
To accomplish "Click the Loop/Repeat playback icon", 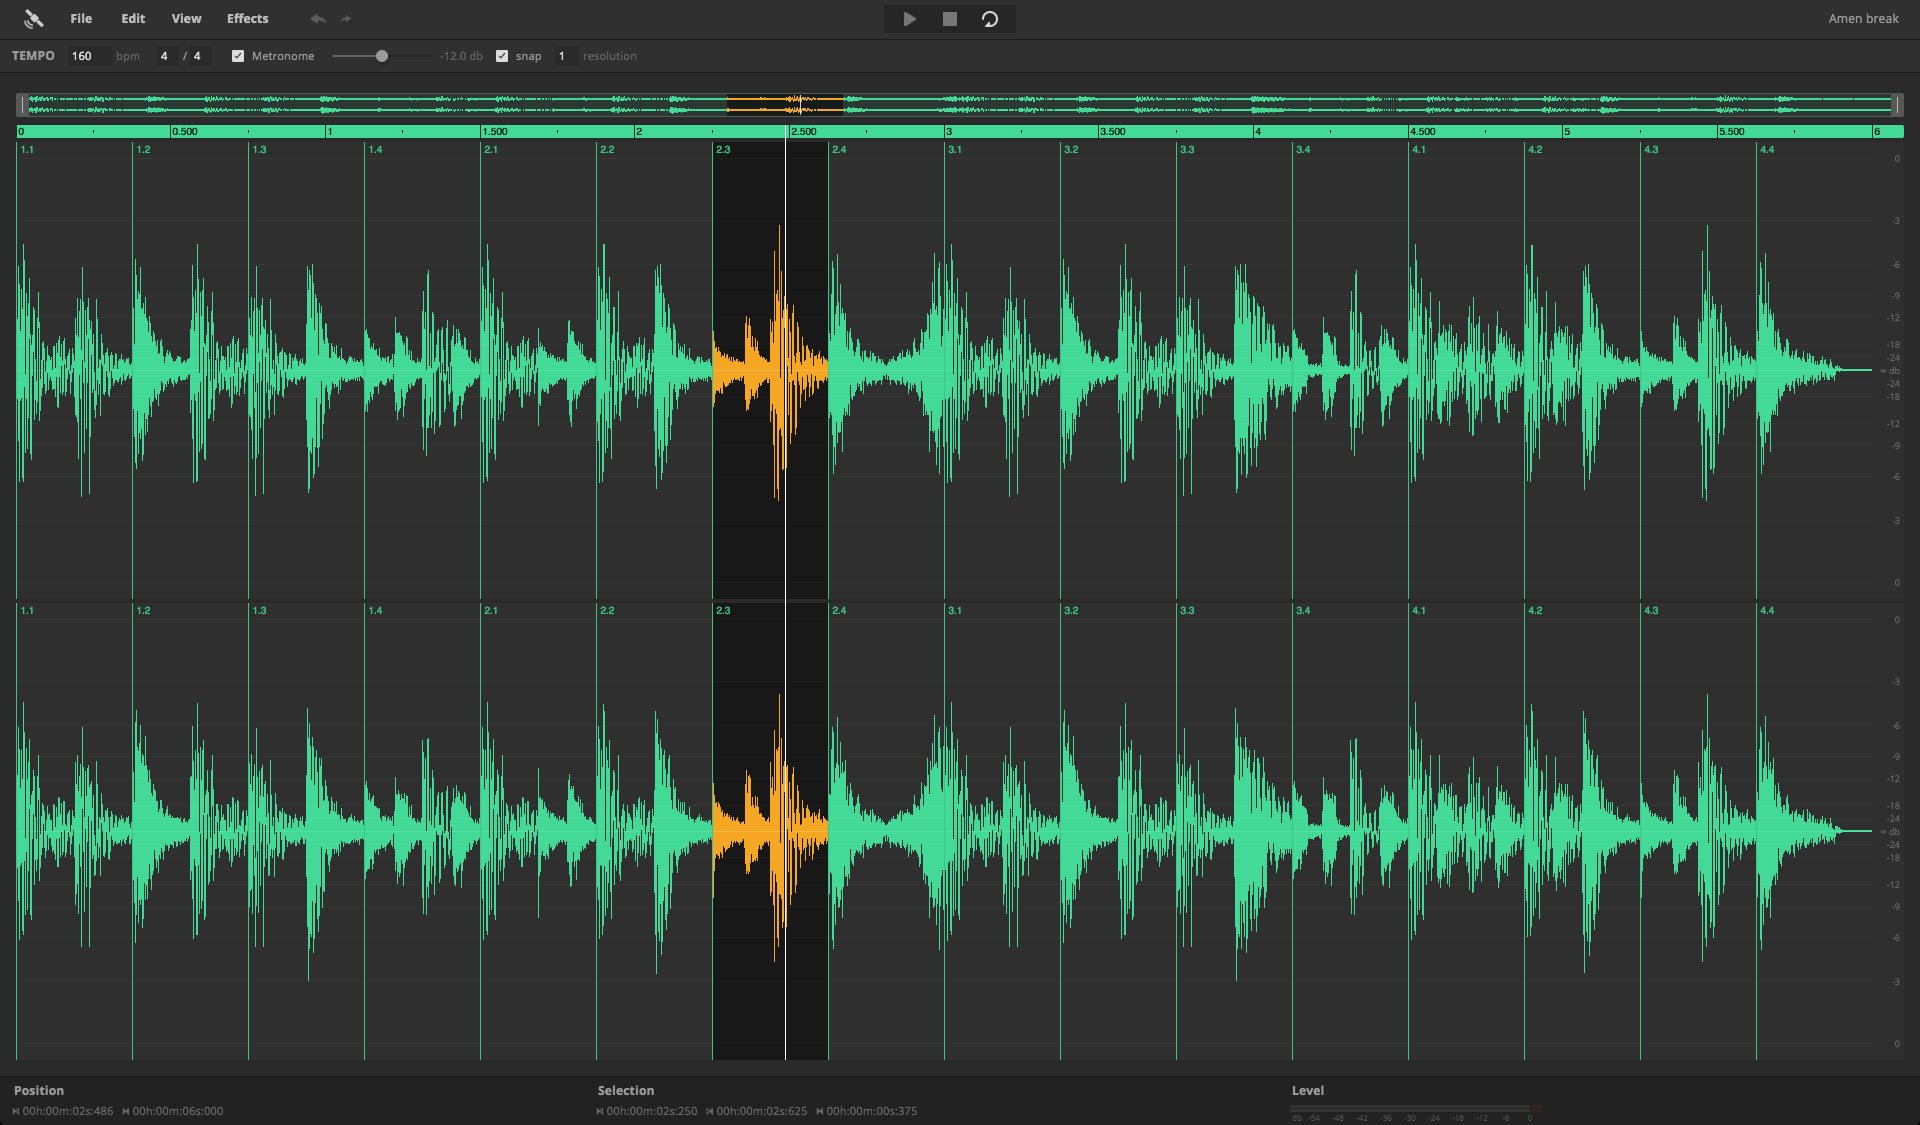I will 991,19.
